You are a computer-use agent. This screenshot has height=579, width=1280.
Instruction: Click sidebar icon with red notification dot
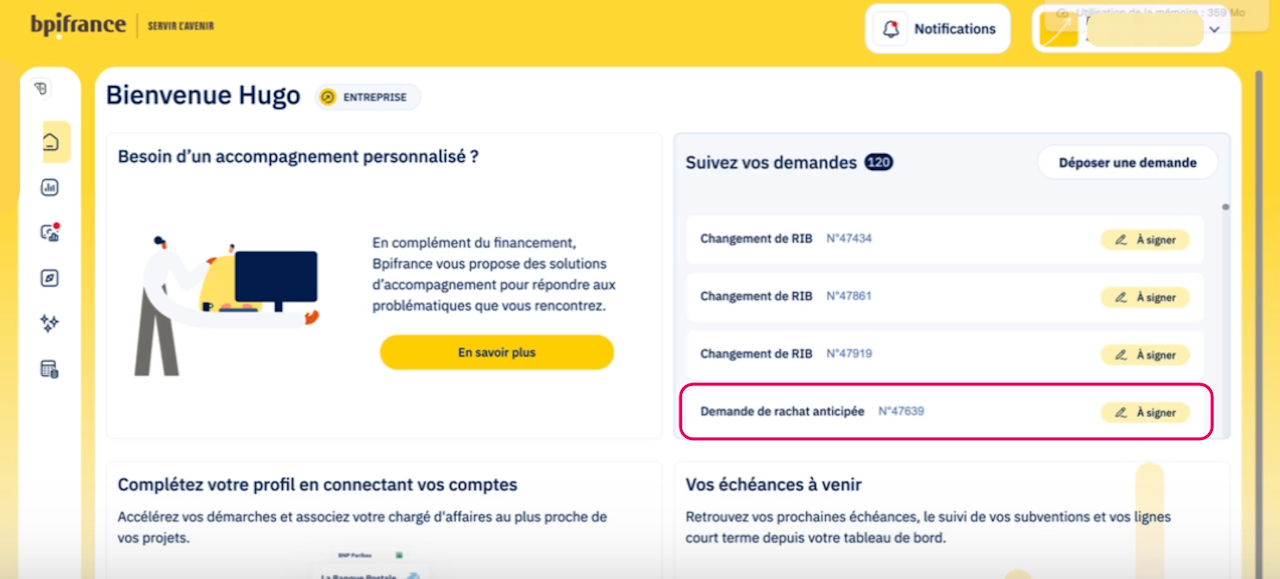point(50,232)
